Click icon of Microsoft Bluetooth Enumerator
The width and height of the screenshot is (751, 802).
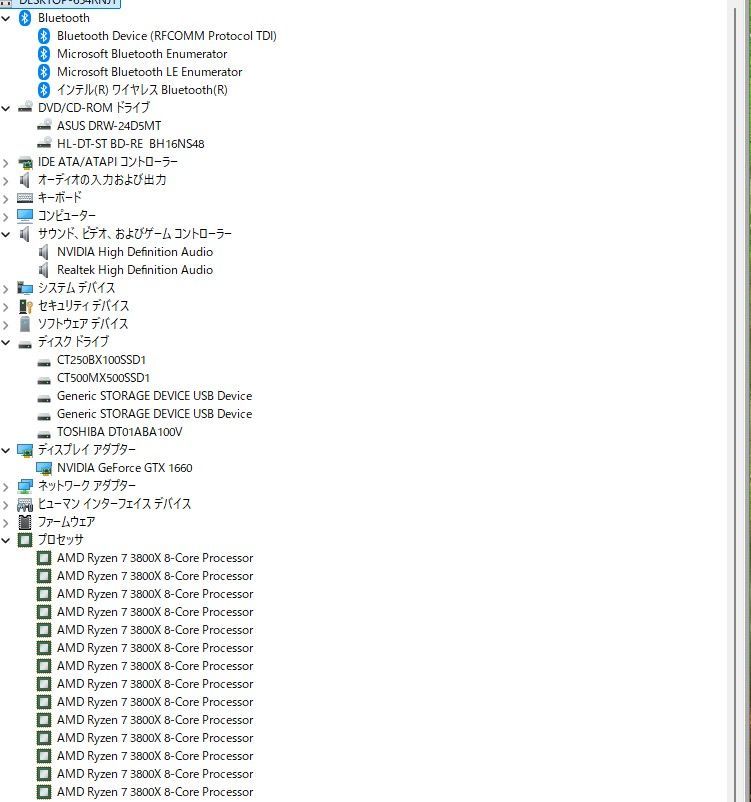[44, 54]
